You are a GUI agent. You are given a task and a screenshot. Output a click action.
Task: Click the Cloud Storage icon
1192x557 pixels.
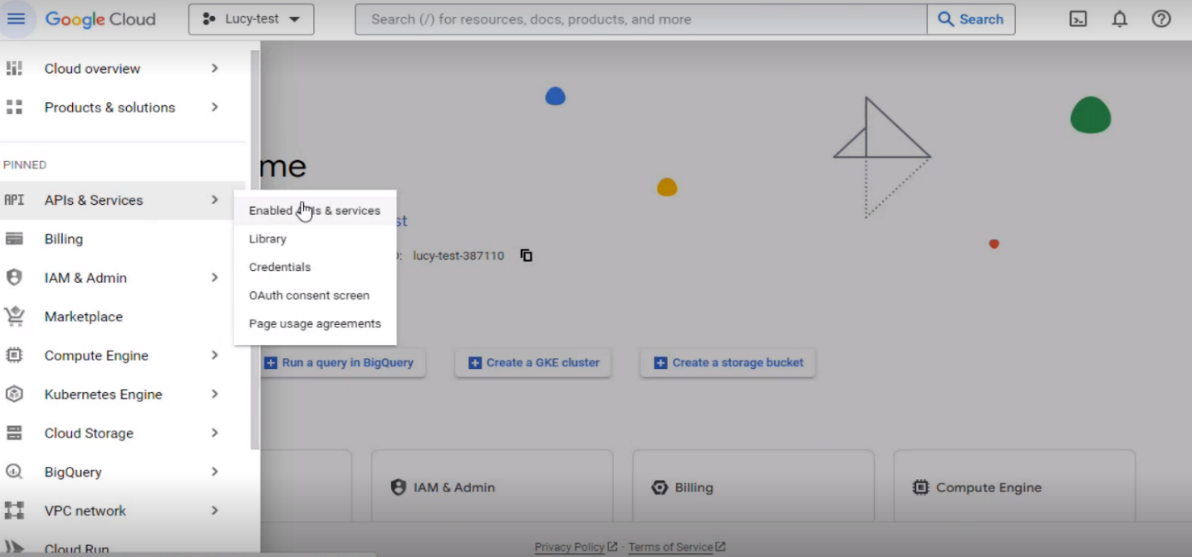[14, 432]
